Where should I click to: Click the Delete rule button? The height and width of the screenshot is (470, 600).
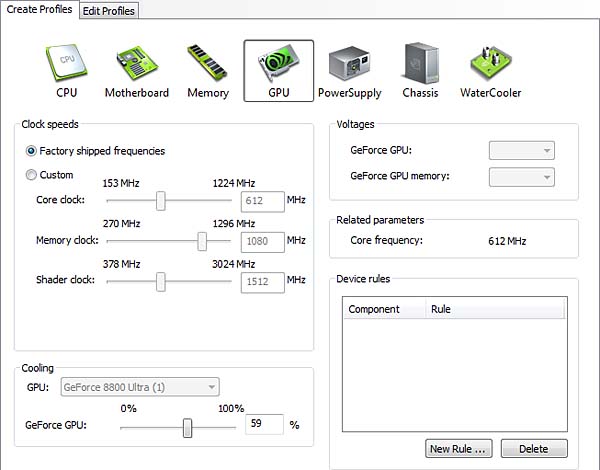[534, 449]
